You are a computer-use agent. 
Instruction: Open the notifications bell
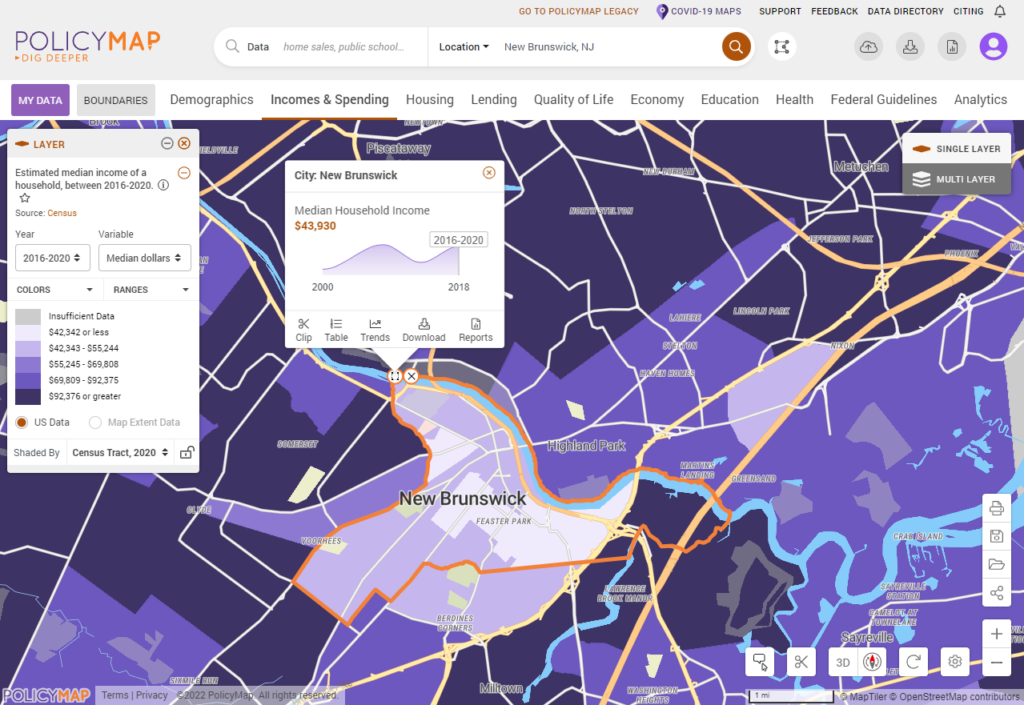click(x=1000, y=11)
